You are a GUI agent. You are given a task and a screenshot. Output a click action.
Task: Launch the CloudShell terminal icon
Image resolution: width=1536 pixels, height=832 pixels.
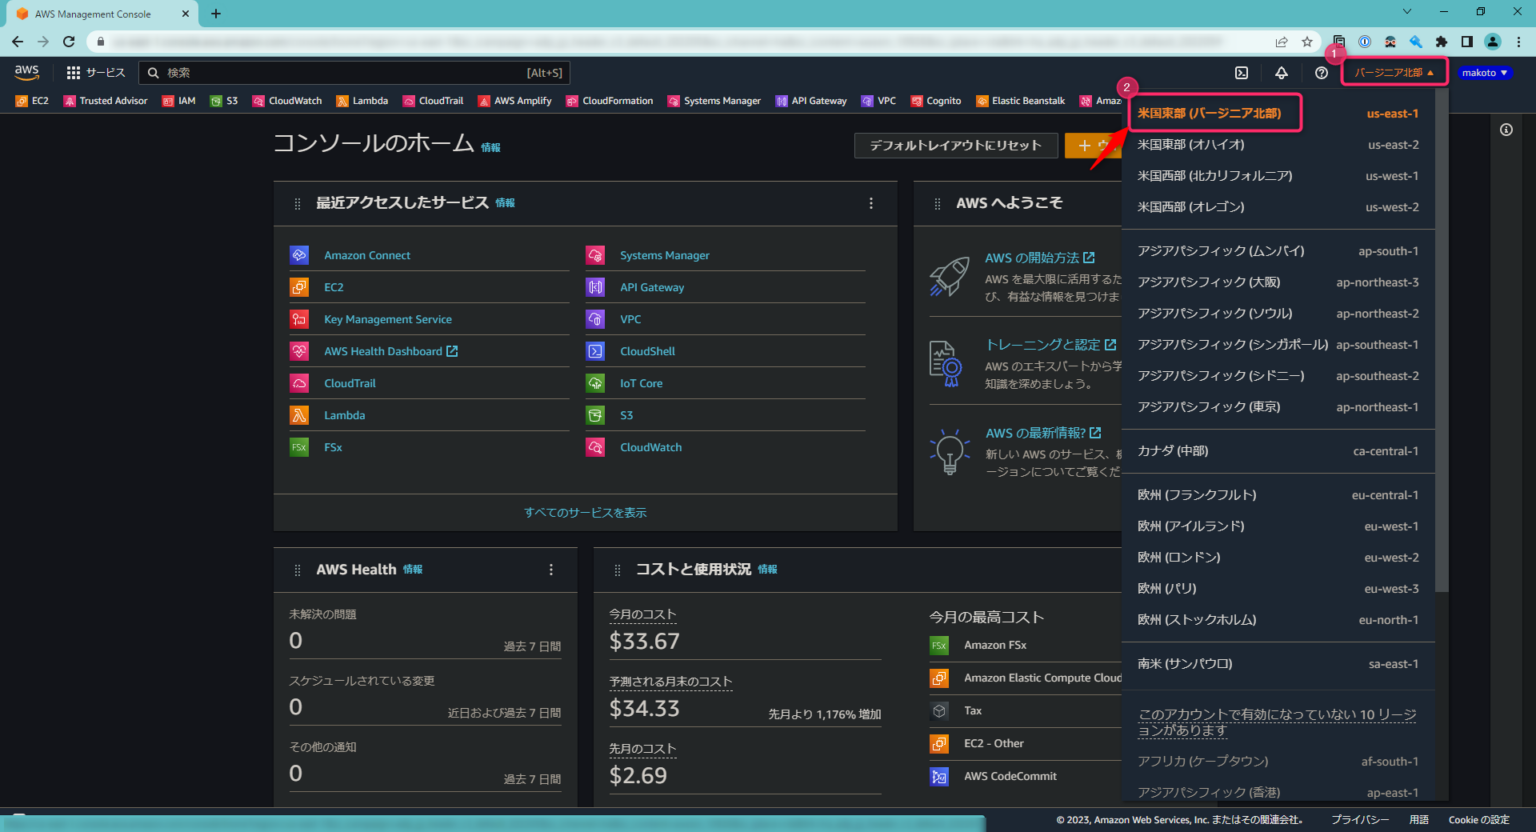click(x=1241, y=72)
